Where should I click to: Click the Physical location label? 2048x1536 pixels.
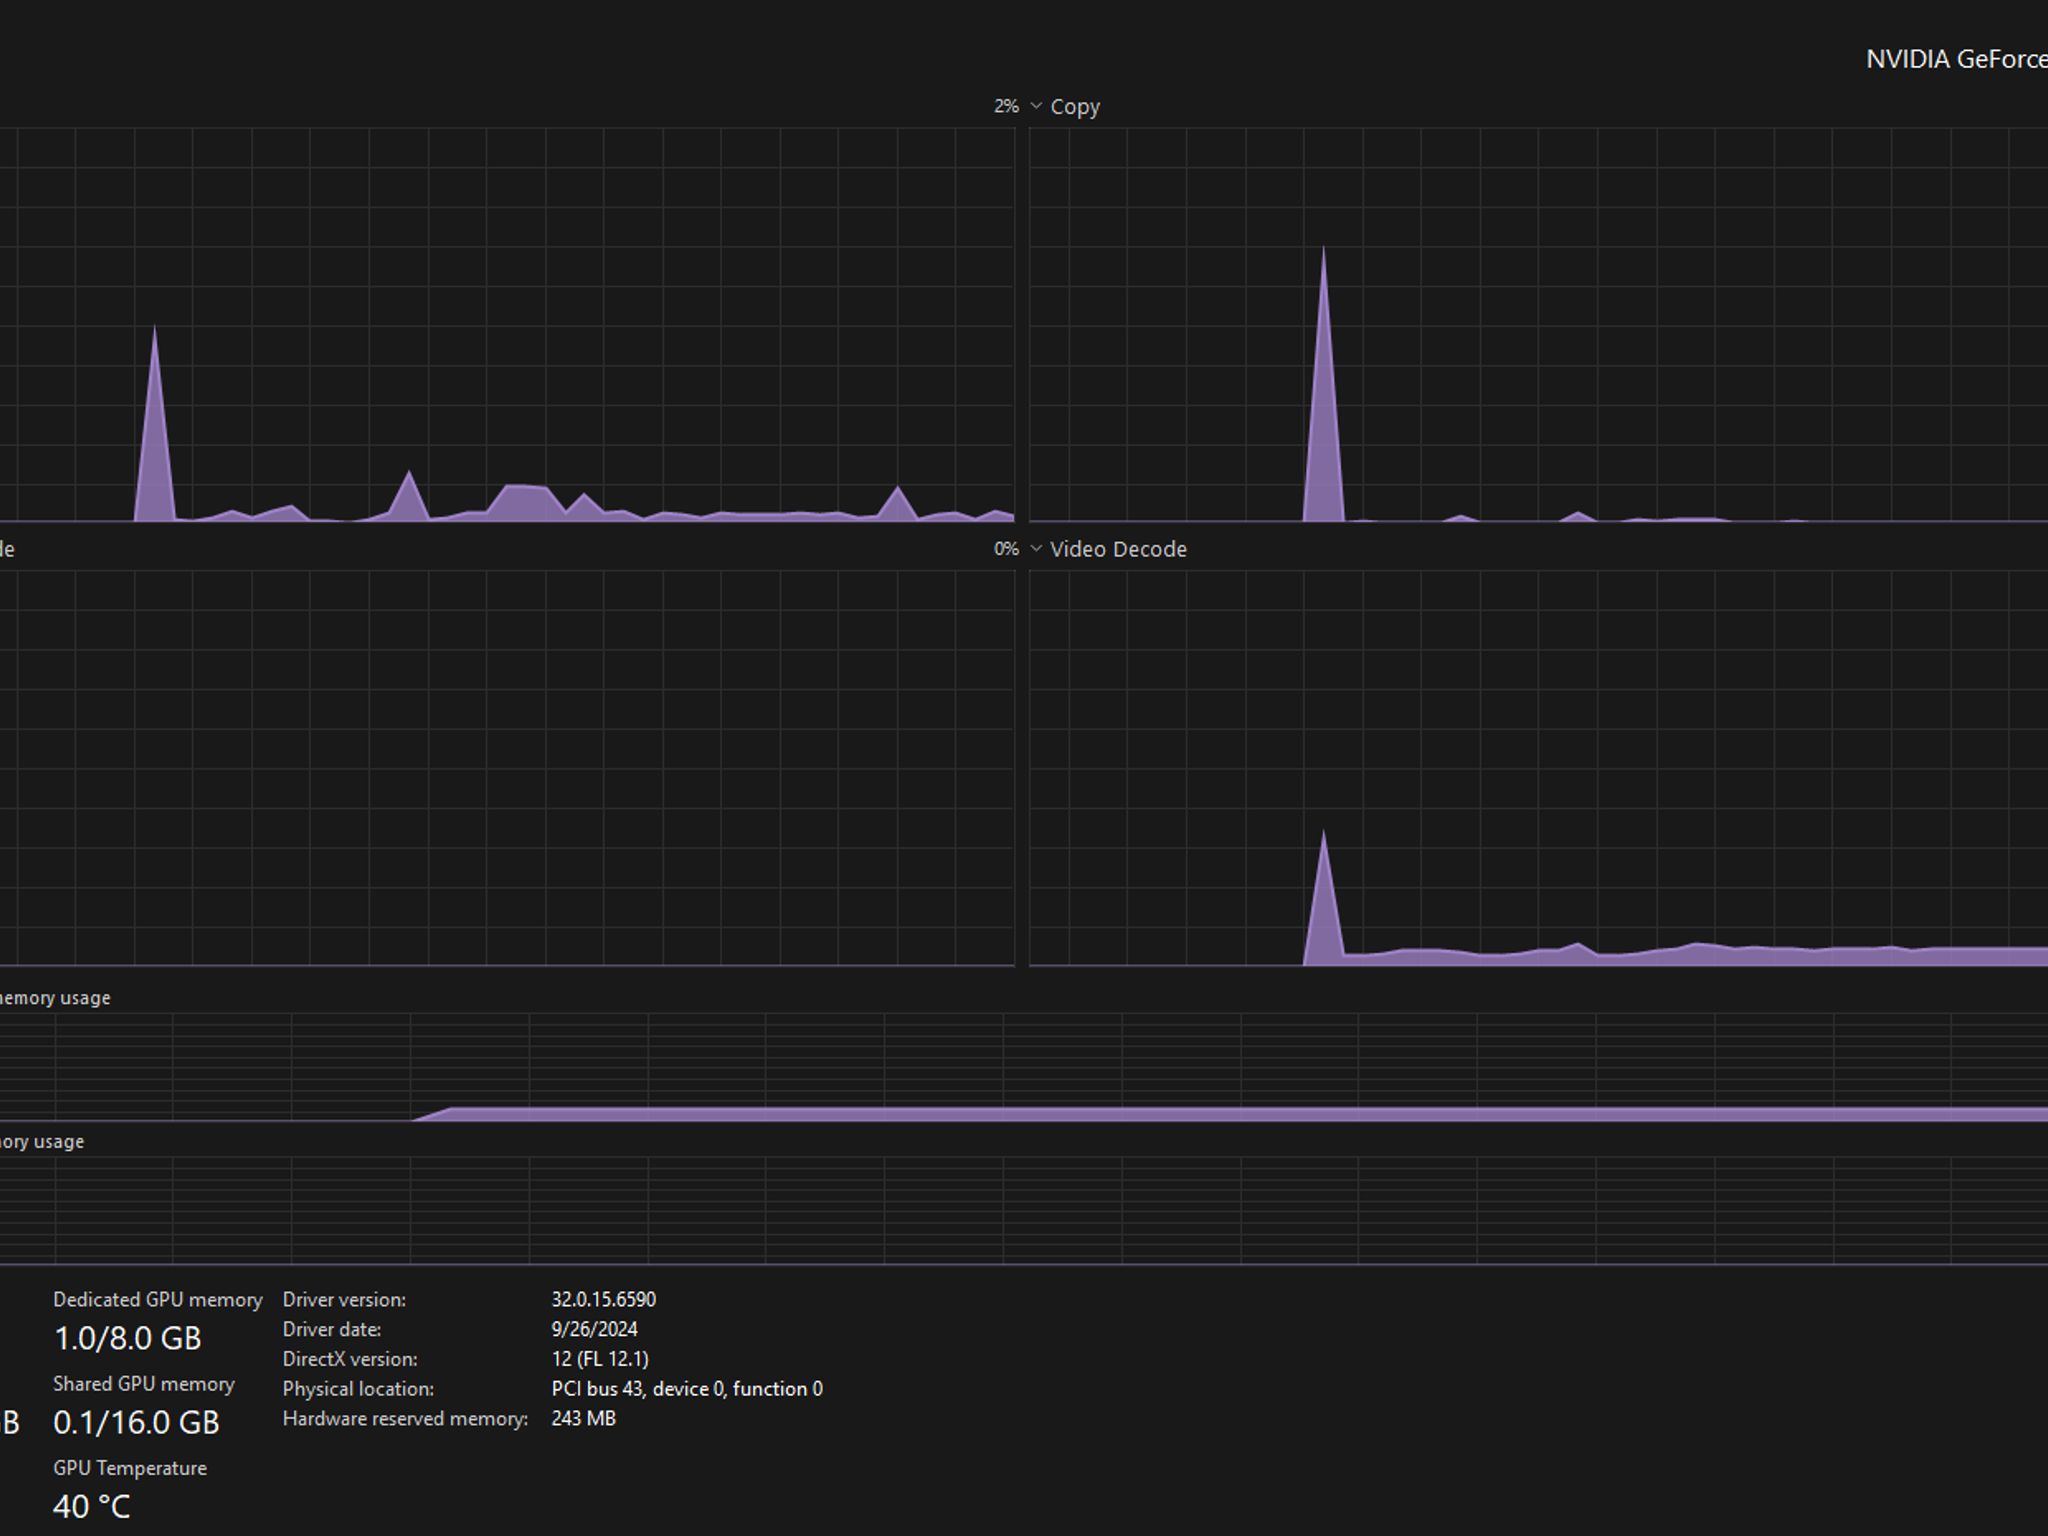tap(358, 1389)
